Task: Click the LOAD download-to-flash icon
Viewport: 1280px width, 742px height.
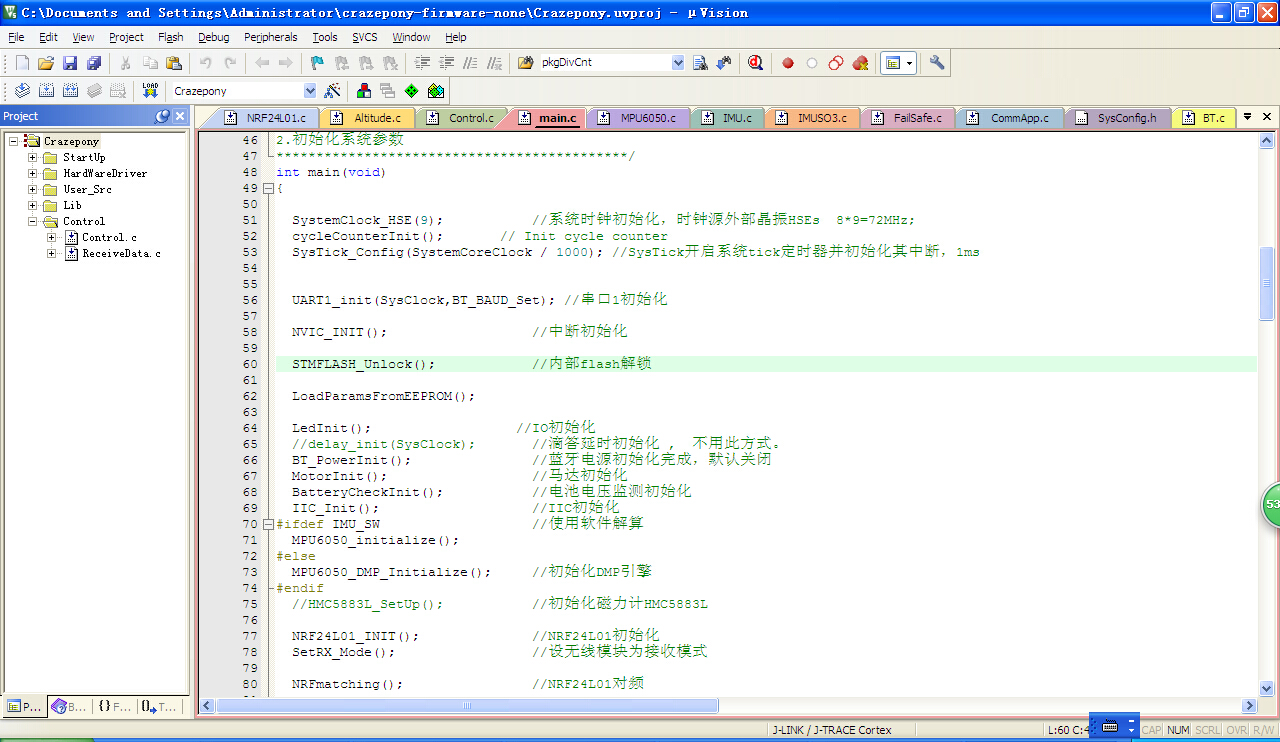Action: pos(150,91)
